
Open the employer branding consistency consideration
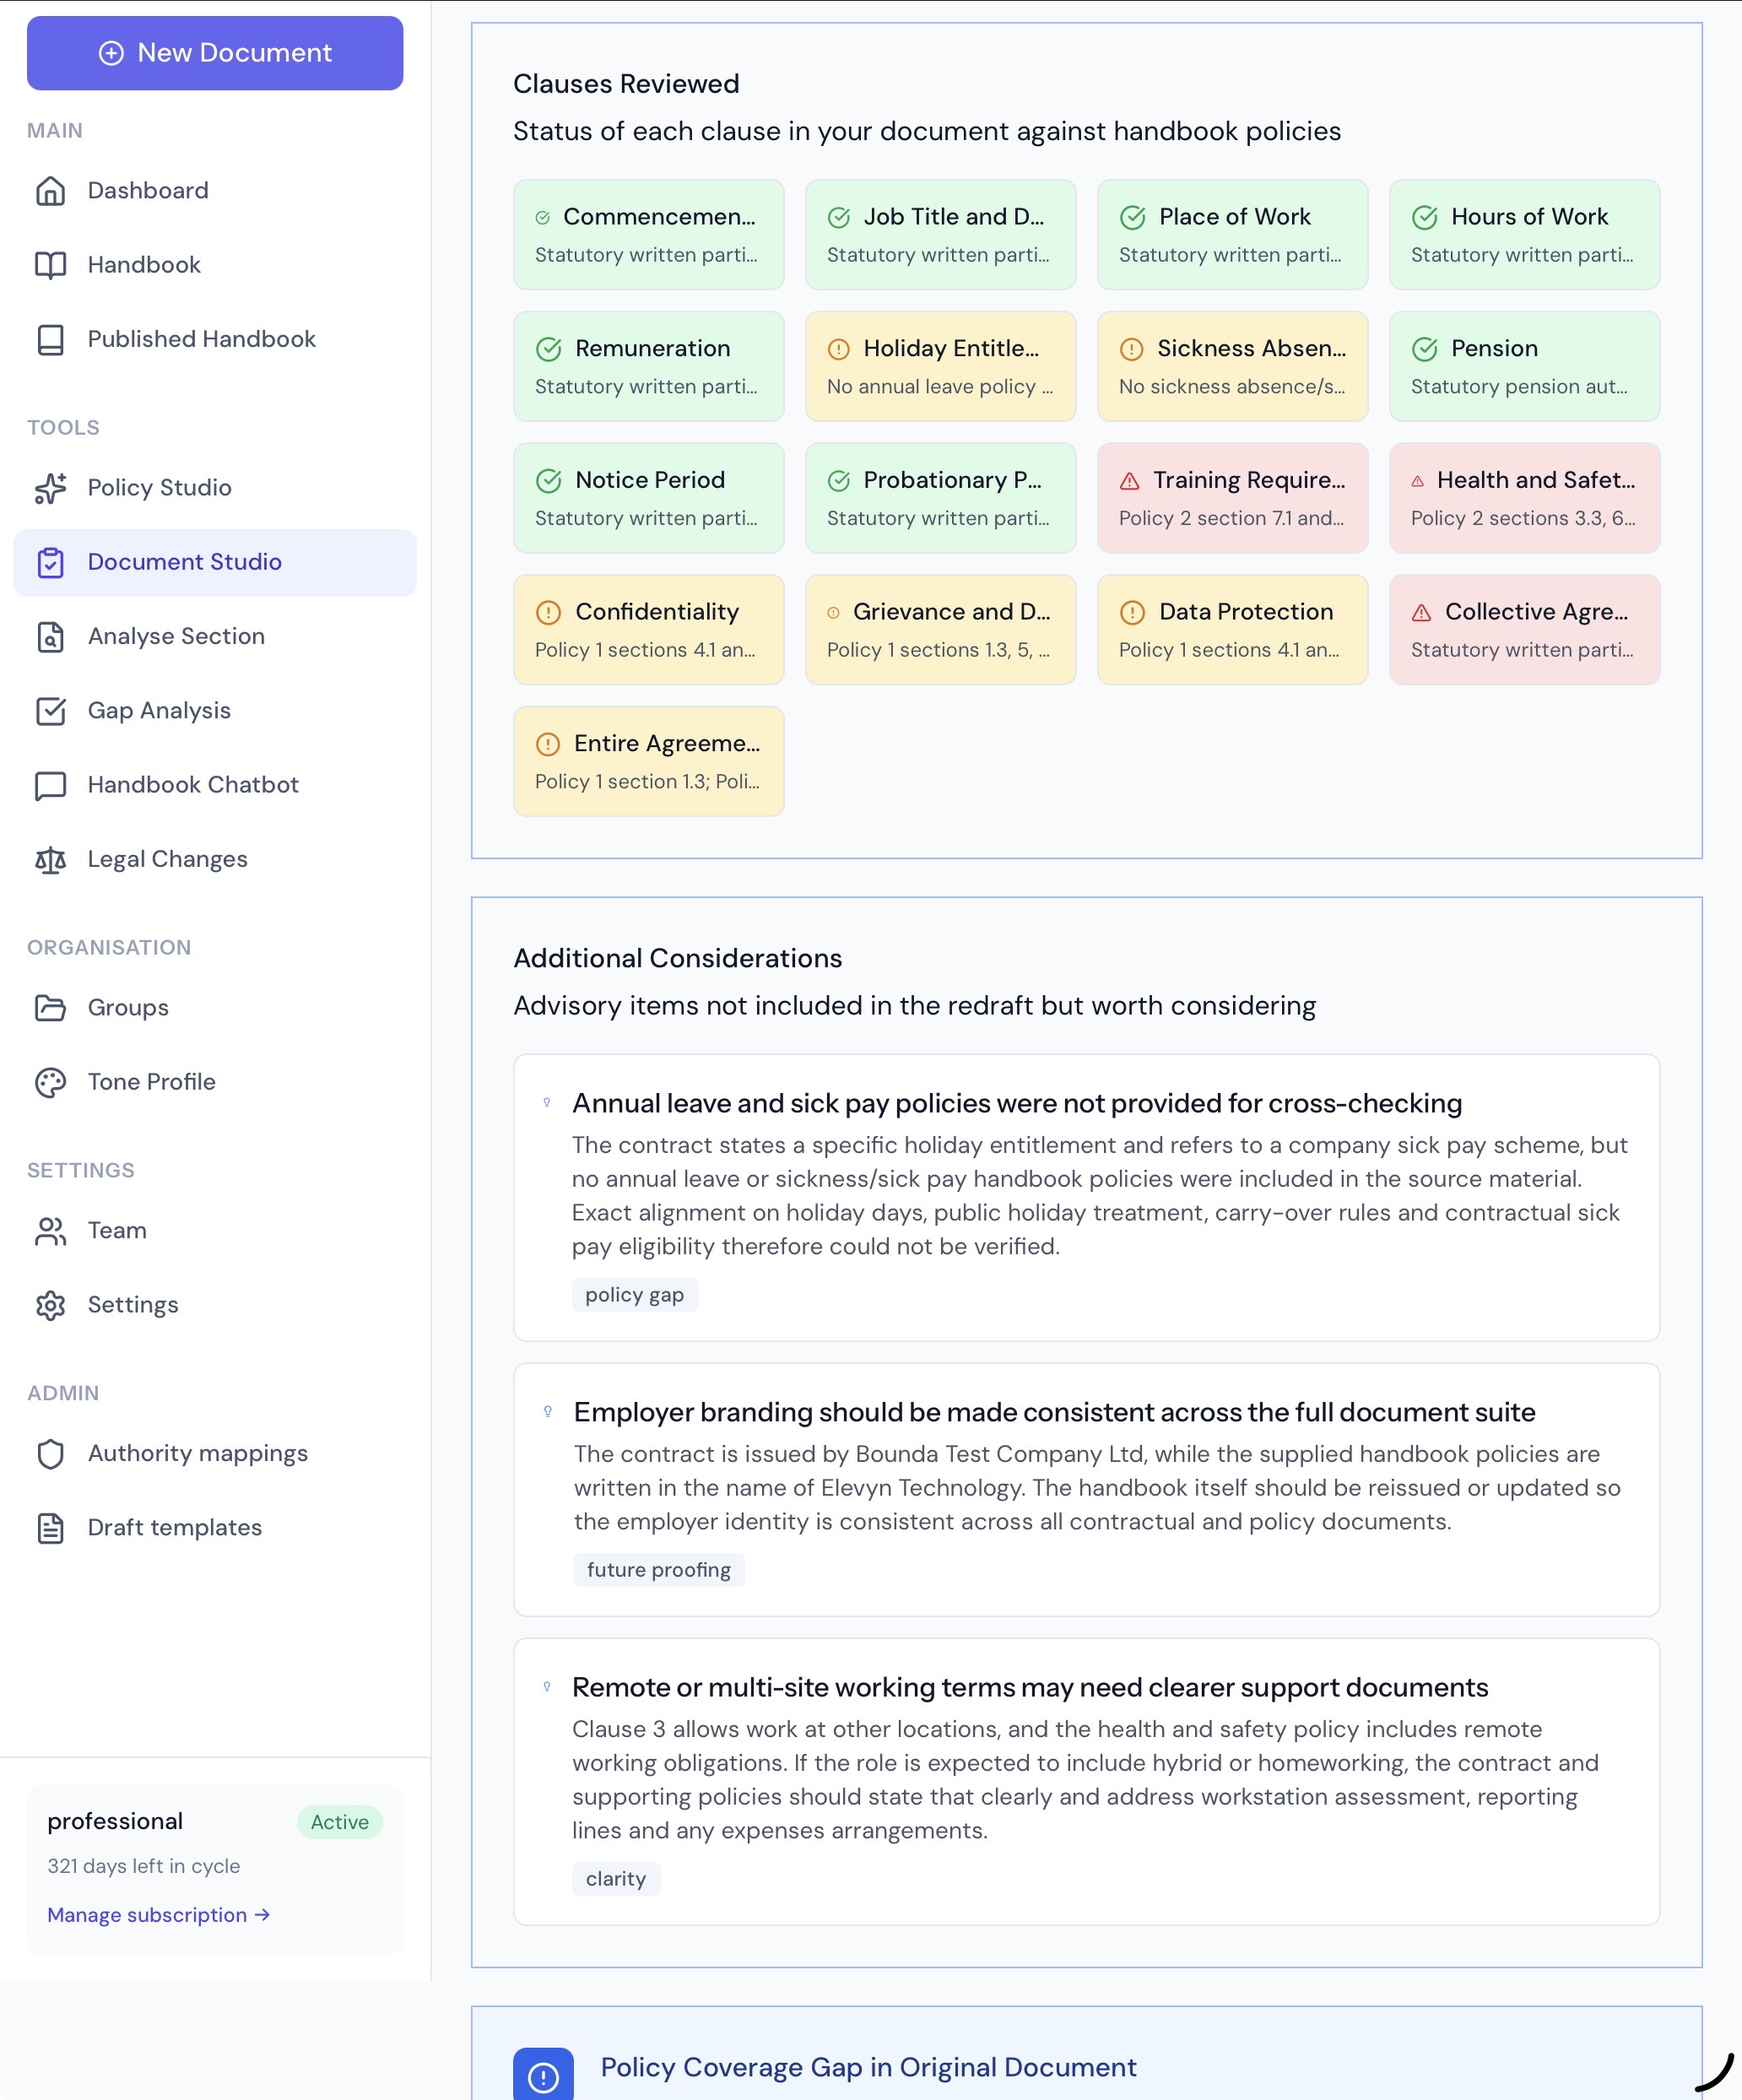pyautogui.click(x=1086, y=1490)
